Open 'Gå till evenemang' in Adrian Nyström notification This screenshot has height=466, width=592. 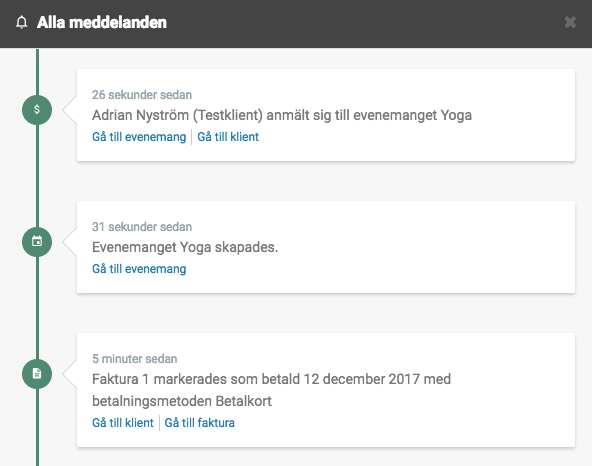139,137
